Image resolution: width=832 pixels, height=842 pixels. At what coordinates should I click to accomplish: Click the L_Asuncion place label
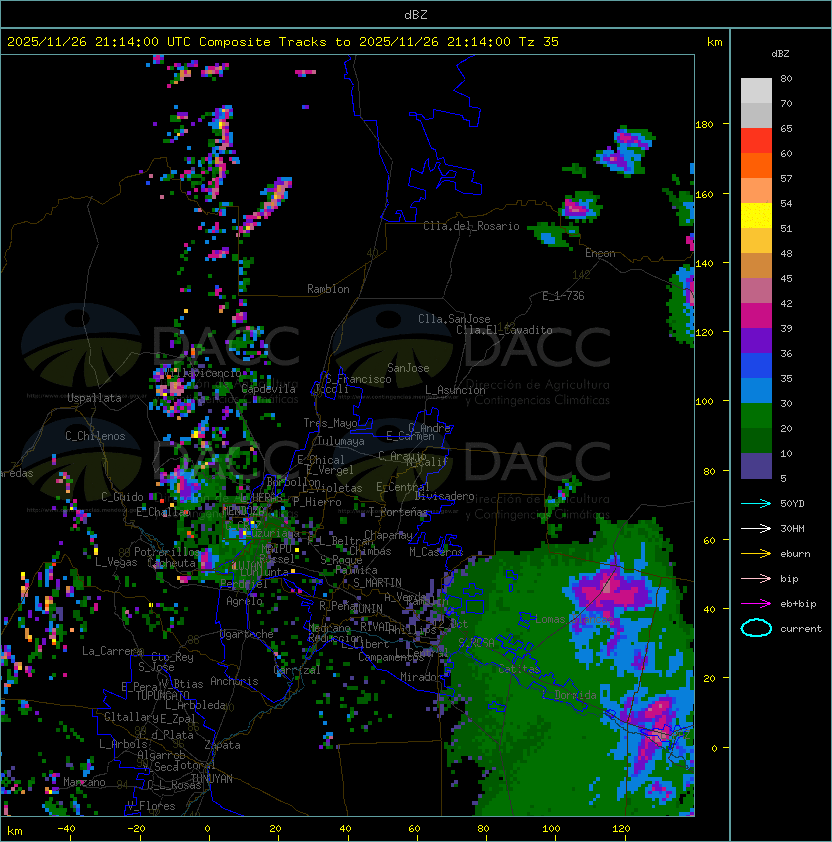tap(455, 390)
